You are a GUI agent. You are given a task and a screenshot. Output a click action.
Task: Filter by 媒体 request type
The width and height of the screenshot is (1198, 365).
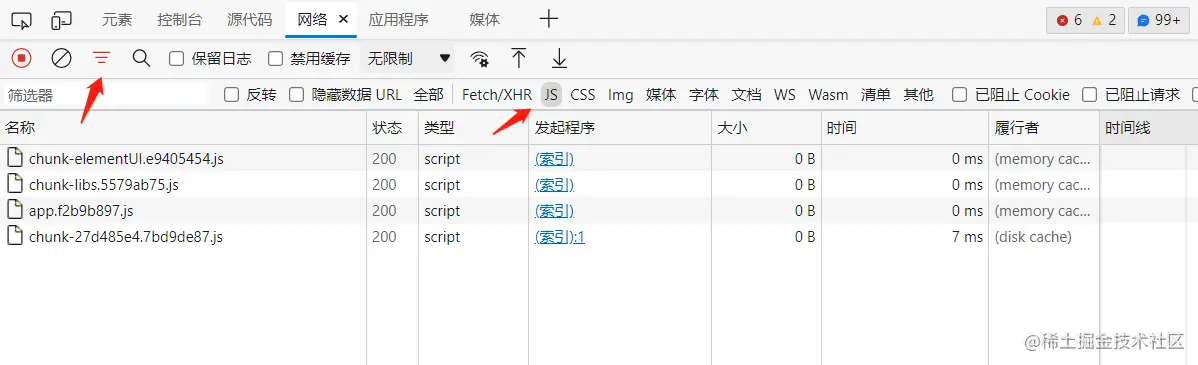[x=661, y=95]
